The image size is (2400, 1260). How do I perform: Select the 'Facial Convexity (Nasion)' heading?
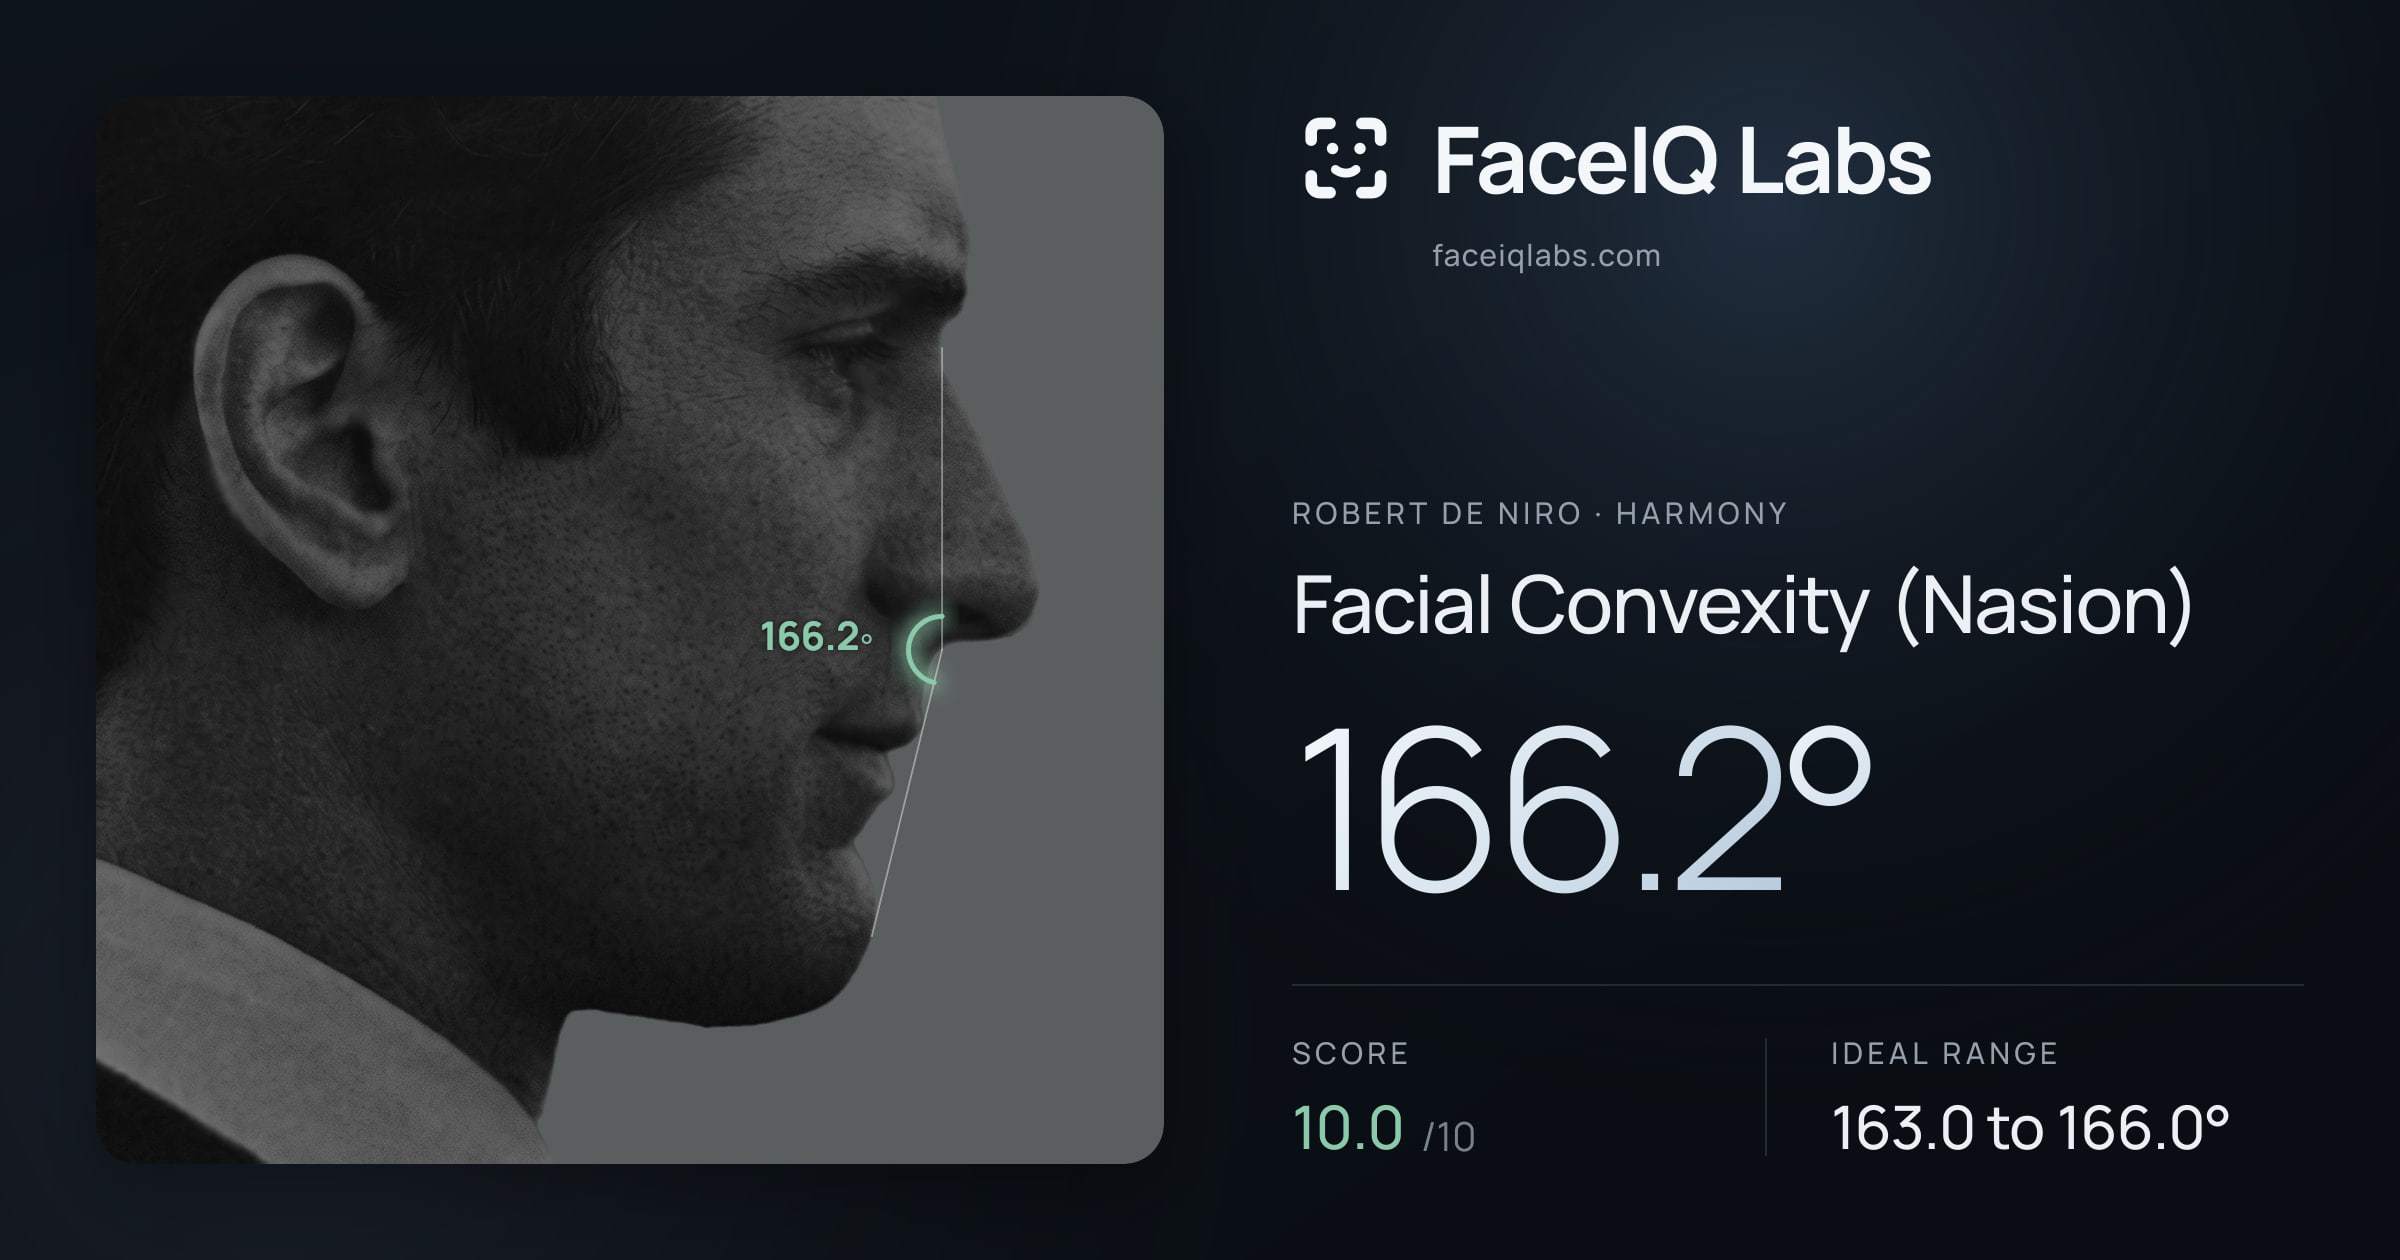[x=1742, y=606]
